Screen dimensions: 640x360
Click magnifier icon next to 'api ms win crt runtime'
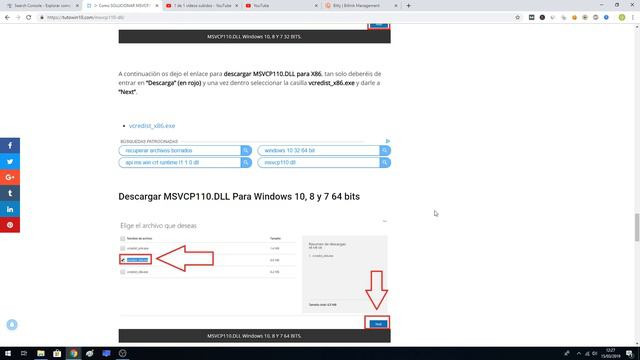tap(246, 162)
